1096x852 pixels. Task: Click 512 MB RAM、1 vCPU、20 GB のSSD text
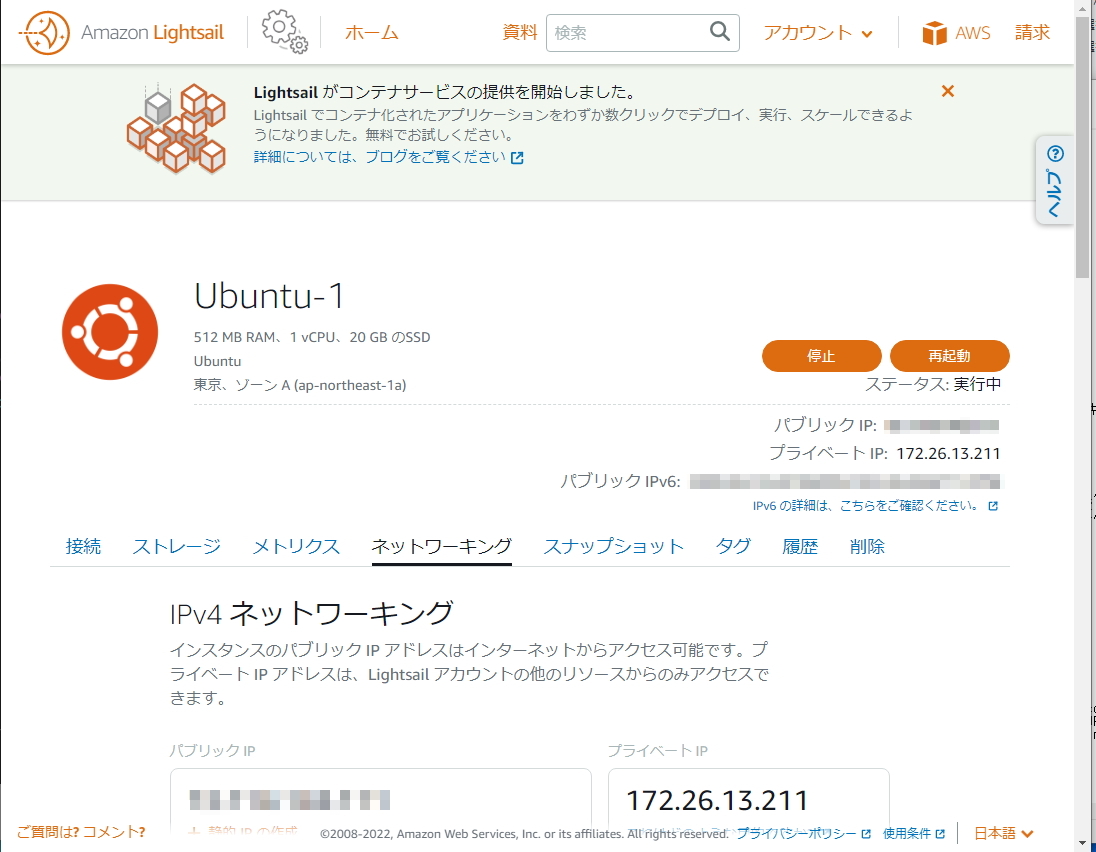click(x=312, y=337)
